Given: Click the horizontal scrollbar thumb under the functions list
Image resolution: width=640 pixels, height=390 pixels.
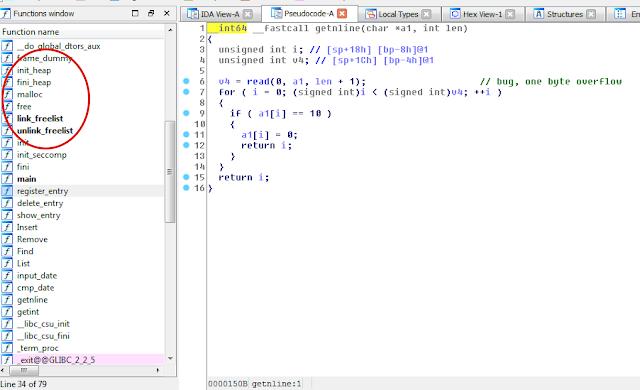Looking at the screenshot, I should click(24, 370).
